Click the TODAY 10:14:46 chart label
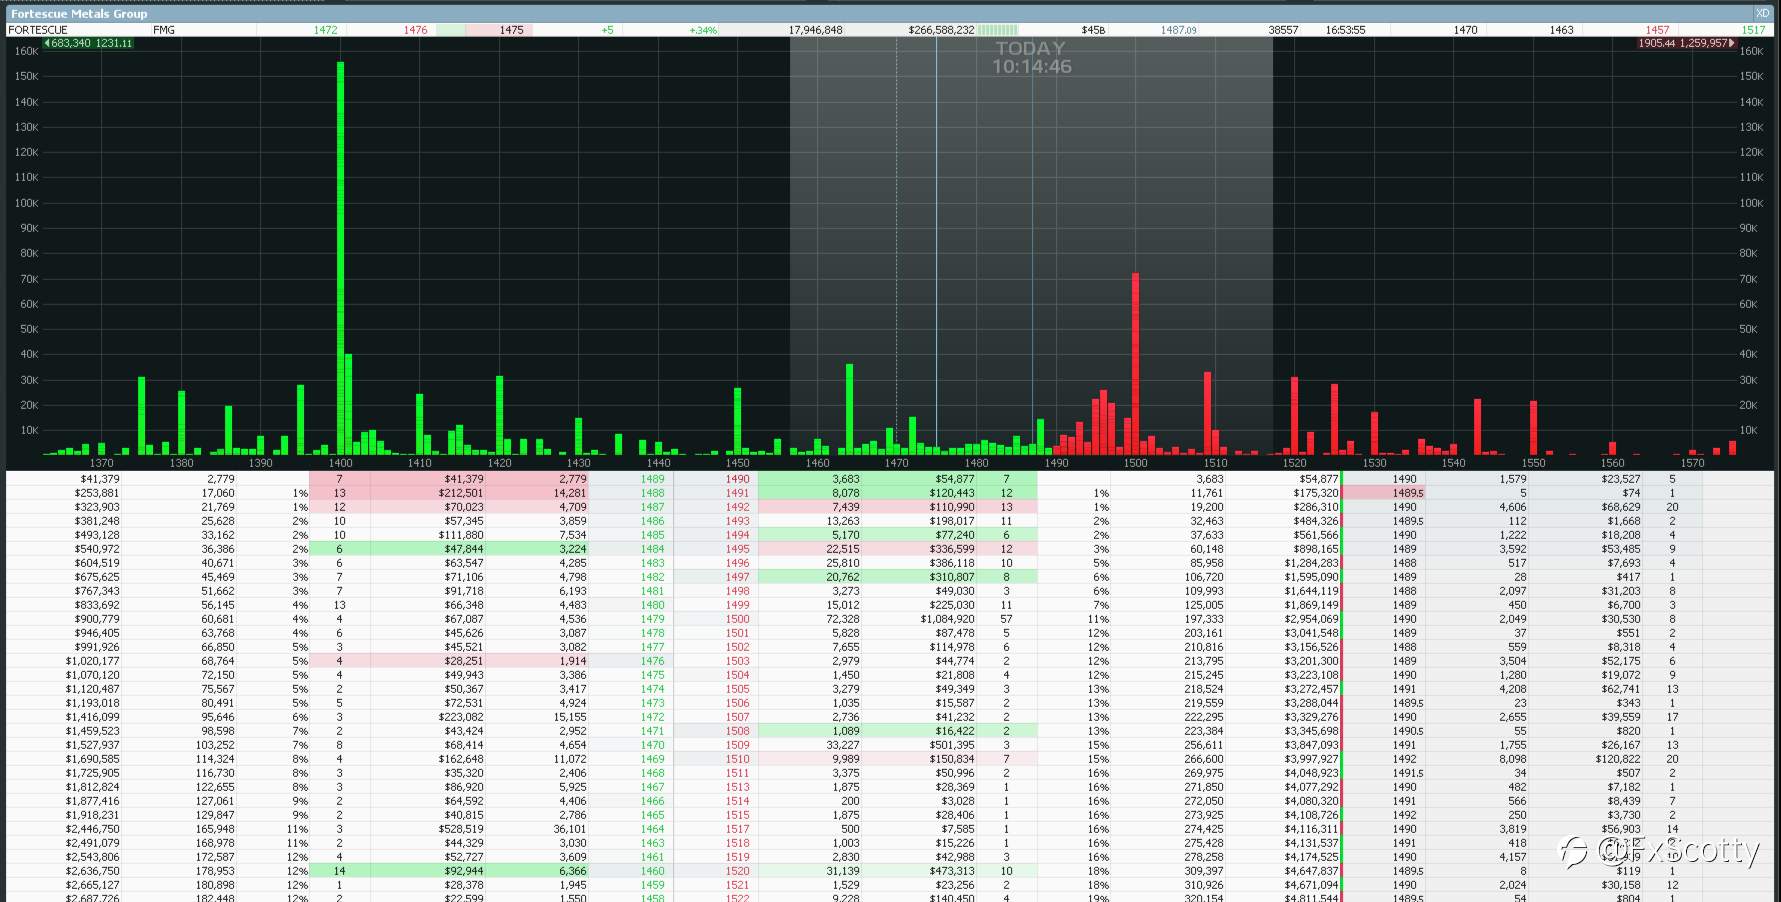Image resolution: width=1781 pixels, height=902 pixels. [1031, 57]
